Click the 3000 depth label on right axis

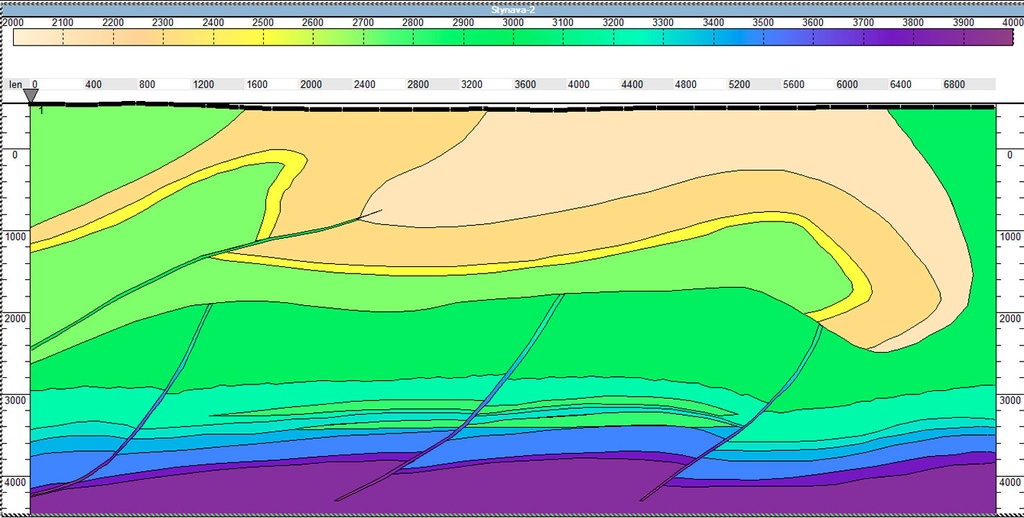tap(1010, 399)
